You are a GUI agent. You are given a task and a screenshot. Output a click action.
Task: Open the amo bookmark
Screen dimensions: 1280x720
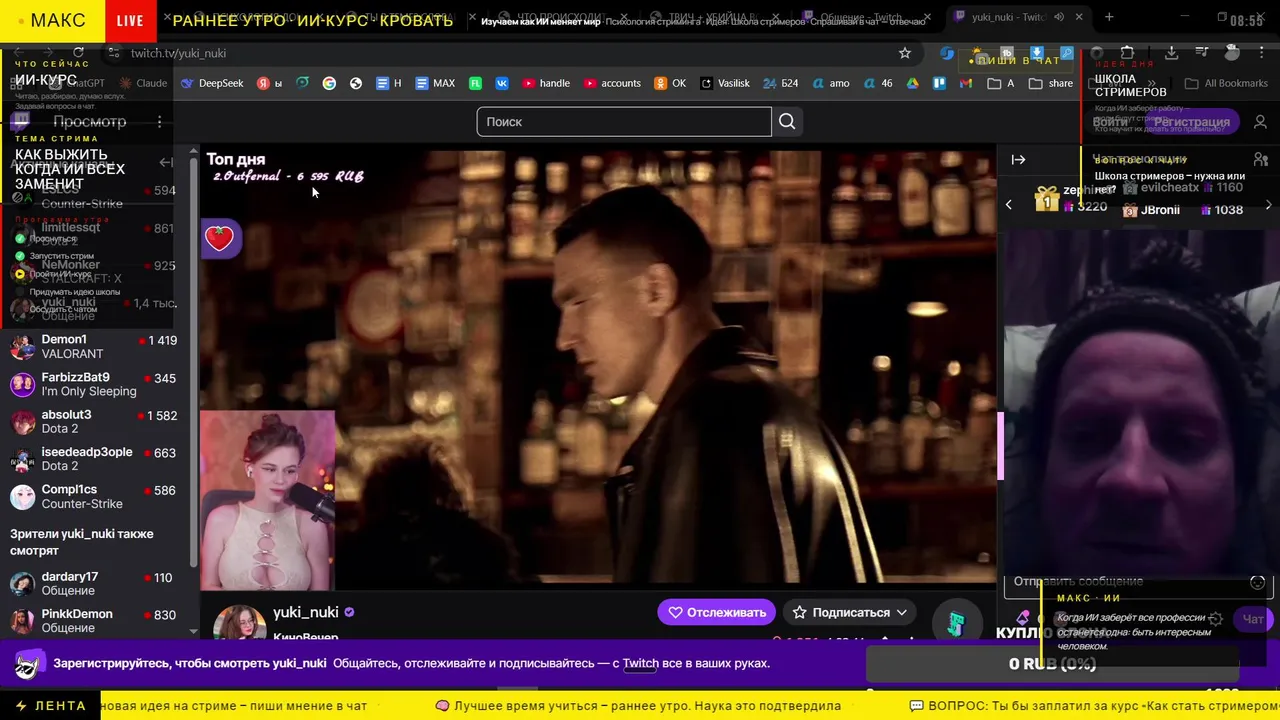(831, 83)
